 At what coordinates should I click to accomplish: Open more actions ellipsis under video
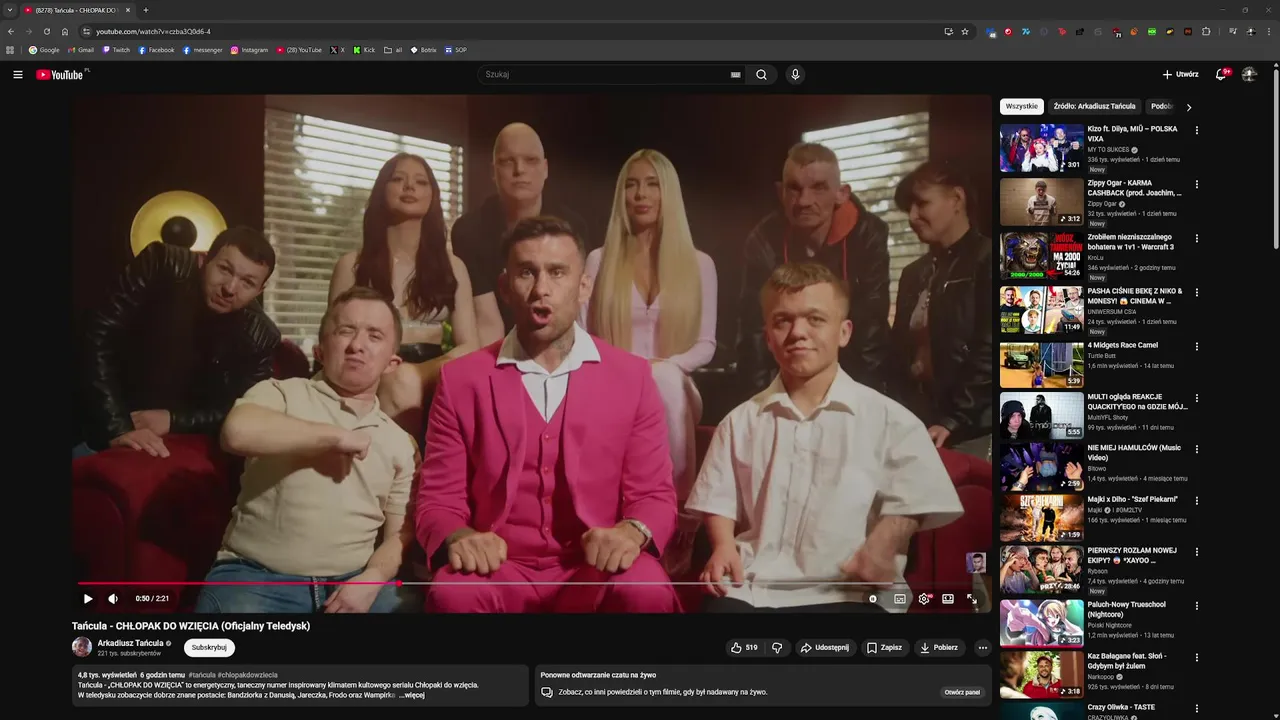point(982,648)
